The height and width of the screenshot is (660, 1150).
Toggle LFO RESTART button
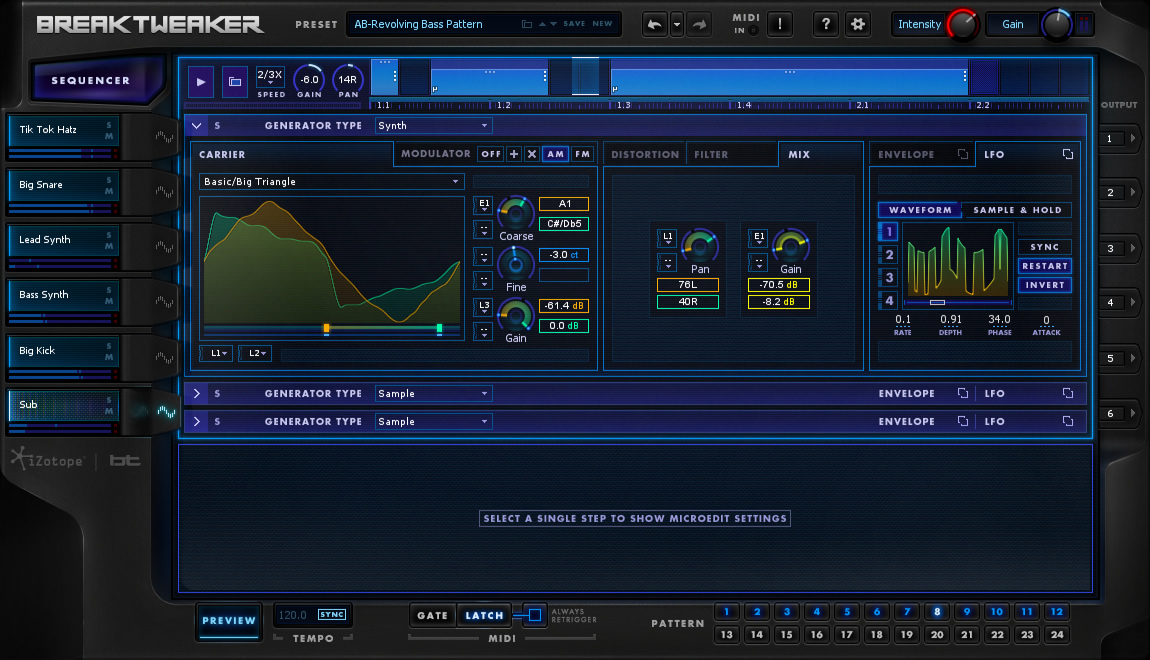(x=1044, y=266)
